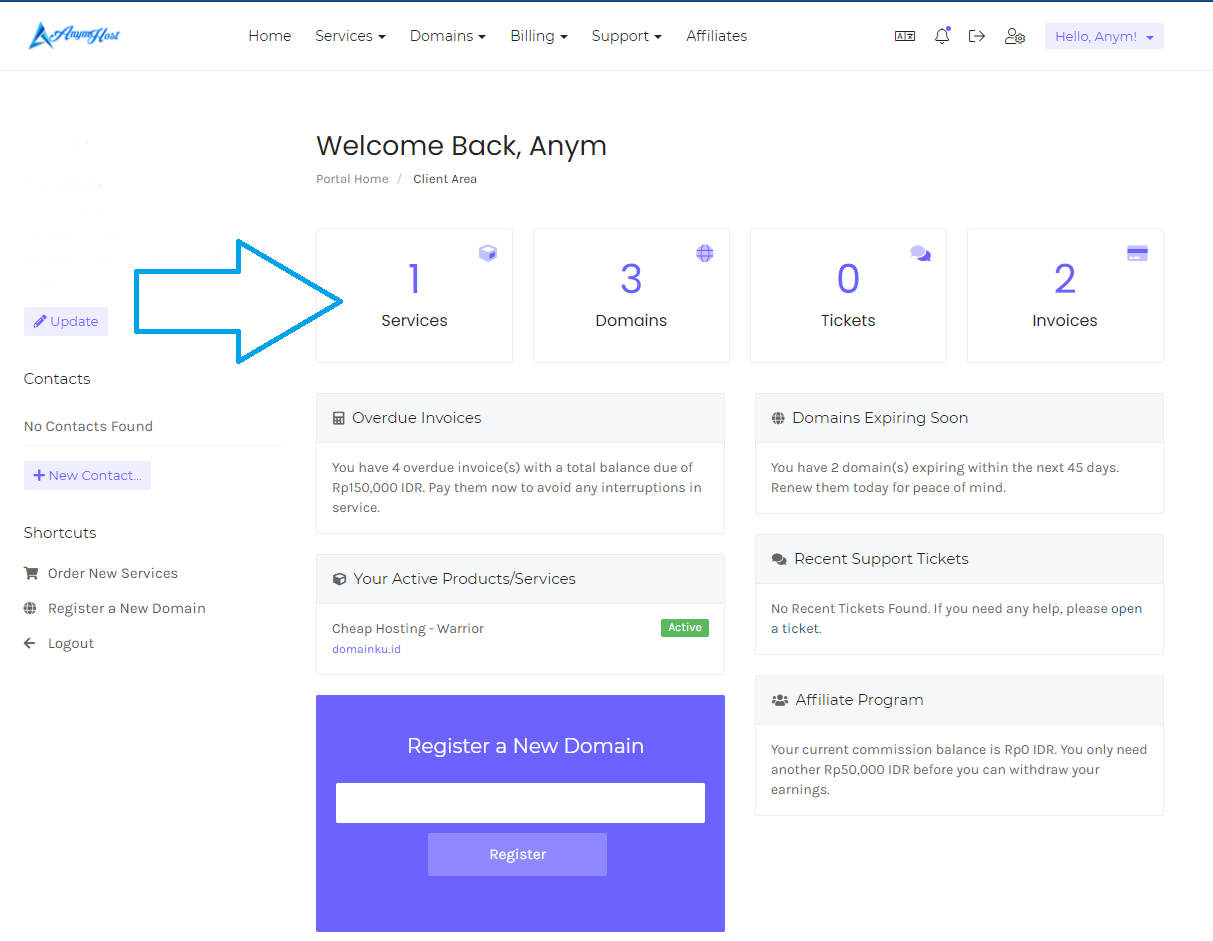The height and width of the screenshot is (941, 1213).
Task: Open the Billing dropdown menu
Action: tap(538, 36)
